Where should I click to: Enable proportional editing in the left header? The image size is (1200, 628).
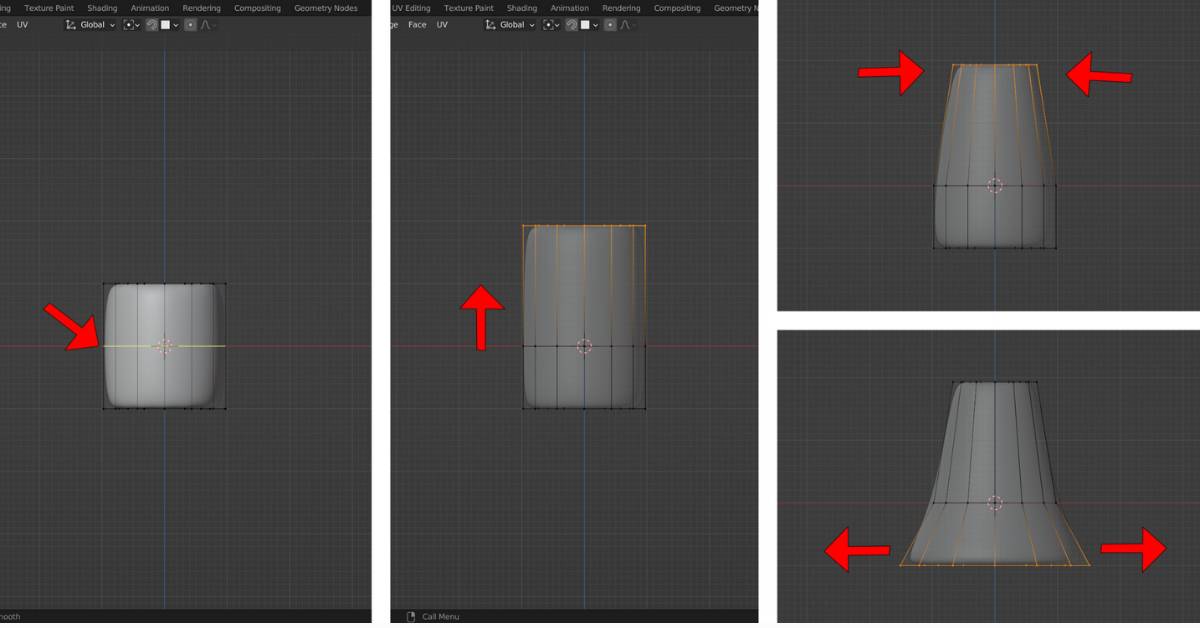point(190,25)
